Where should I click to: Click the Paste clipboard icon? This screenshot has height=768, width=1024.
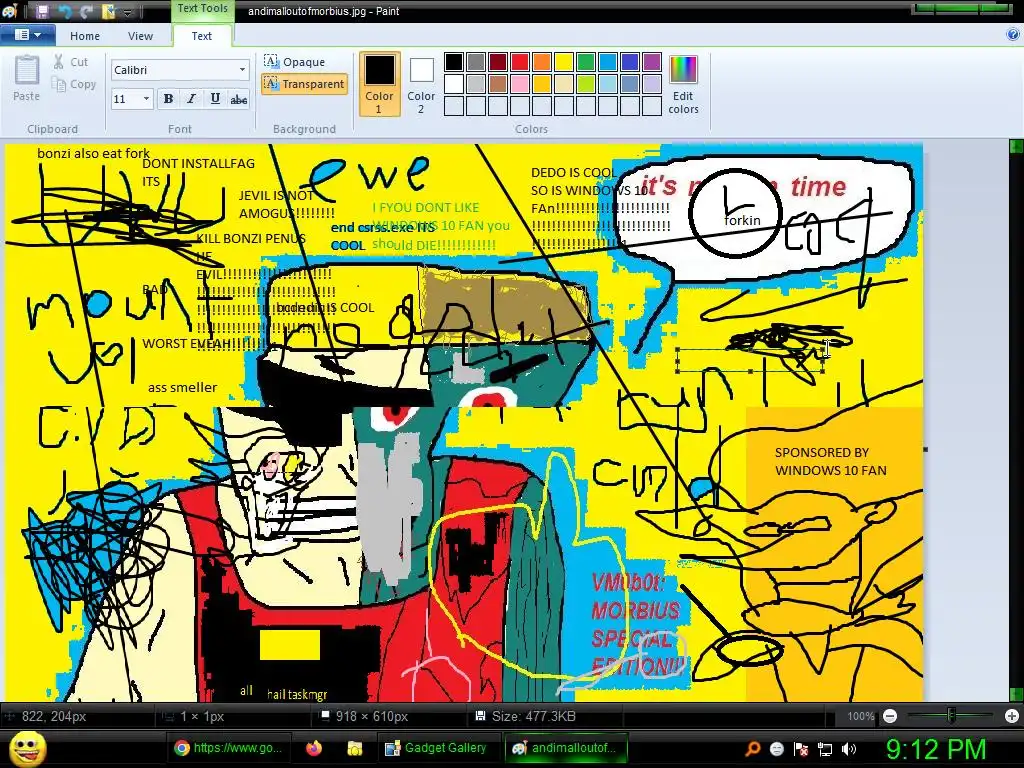(x=27, y=71)
